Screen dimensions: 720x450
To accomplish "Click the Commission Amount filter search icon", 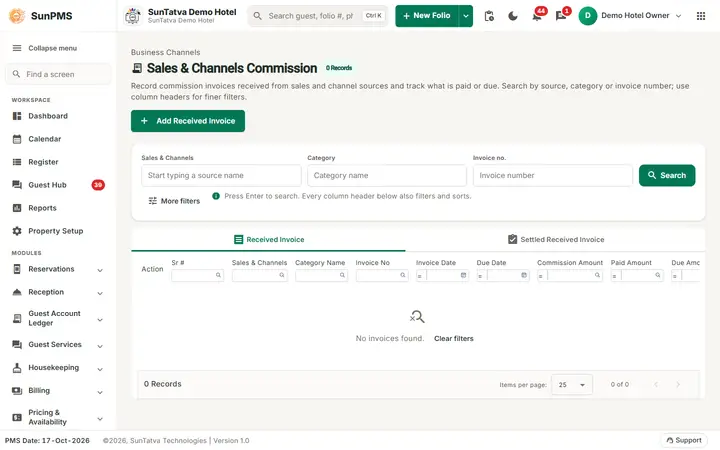I will pyautogui.click(x=597, y=276).
